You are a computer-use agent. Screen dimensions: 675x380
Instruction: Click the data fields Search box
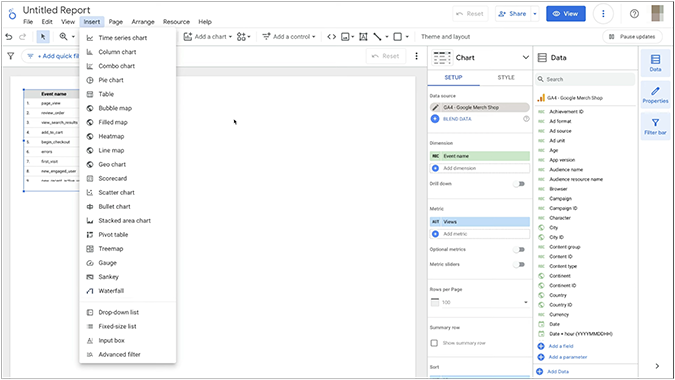click(x=585, y=79)
